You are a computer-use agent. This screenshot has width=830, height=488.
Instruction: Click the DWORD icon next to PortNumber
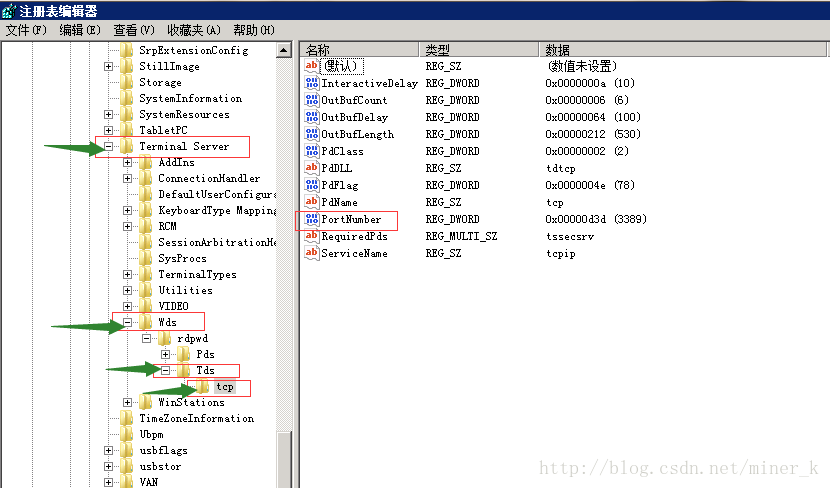(312, 219)
